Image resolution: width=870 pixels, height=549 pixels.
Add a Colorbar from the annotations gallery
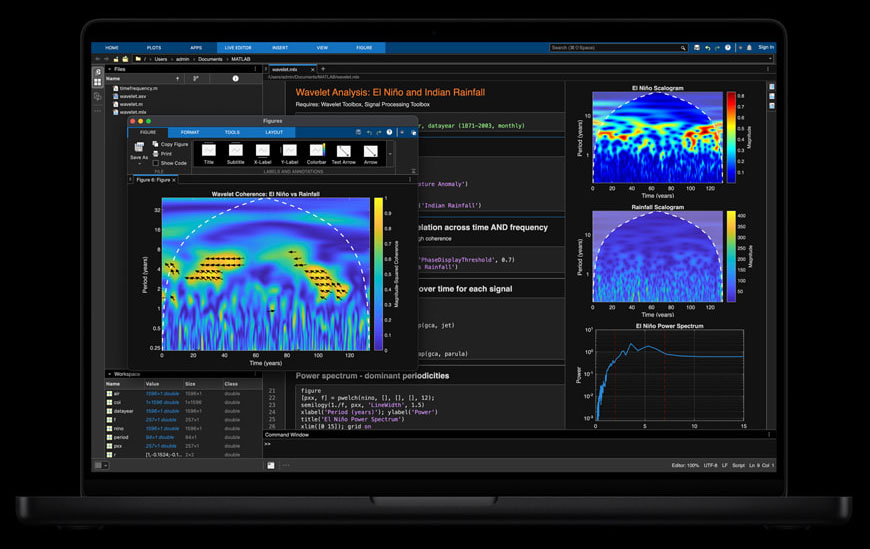pos(317,151)
